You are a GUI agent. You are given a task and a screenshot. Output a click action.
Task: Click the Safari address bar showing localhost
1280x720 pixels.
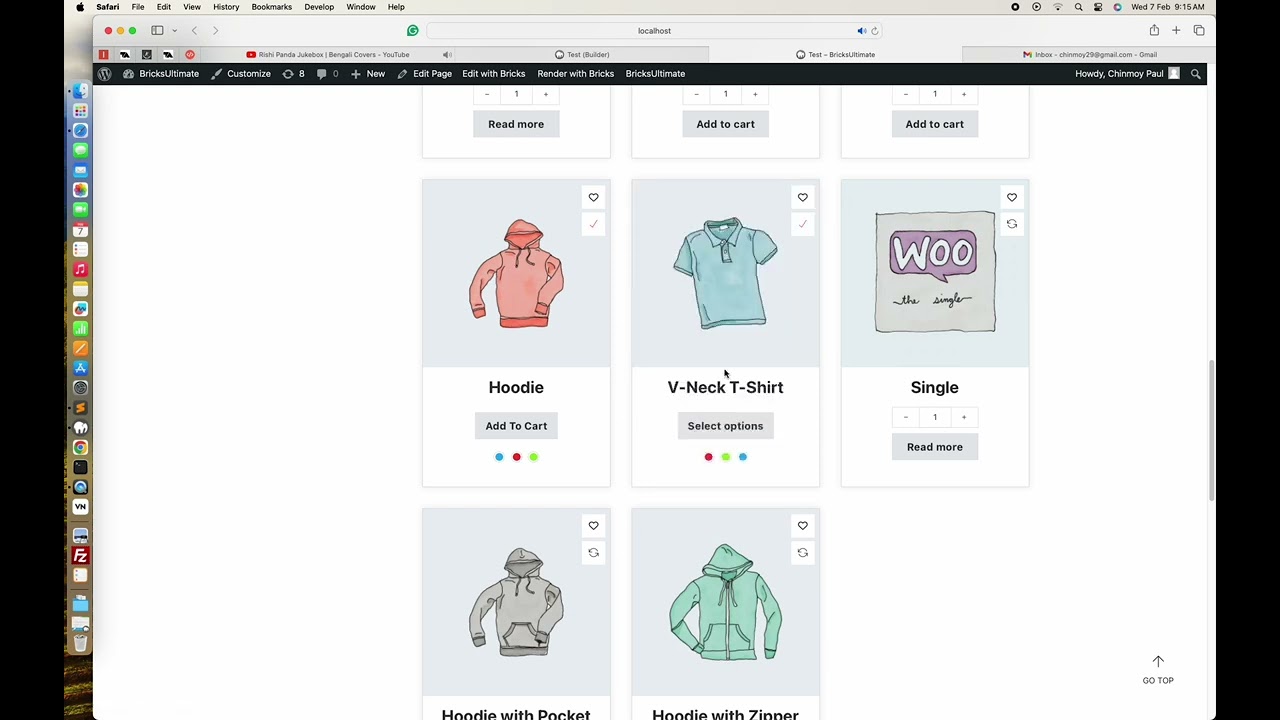click(x=654, y=31)
